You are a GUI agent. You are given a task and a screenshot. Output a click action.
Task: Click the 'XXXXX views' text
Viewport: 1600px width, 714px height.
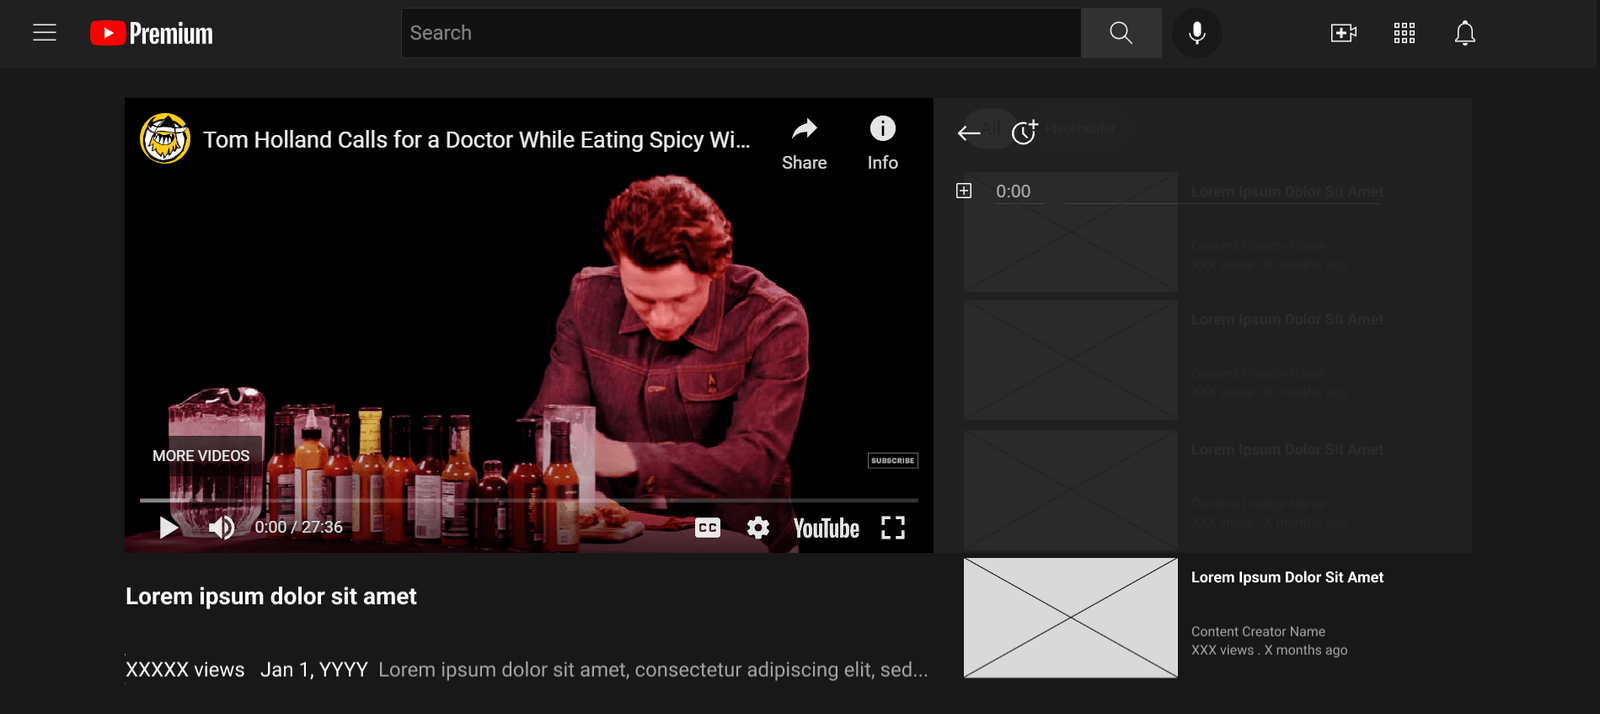pyautogui.click(x=185, y=670)
